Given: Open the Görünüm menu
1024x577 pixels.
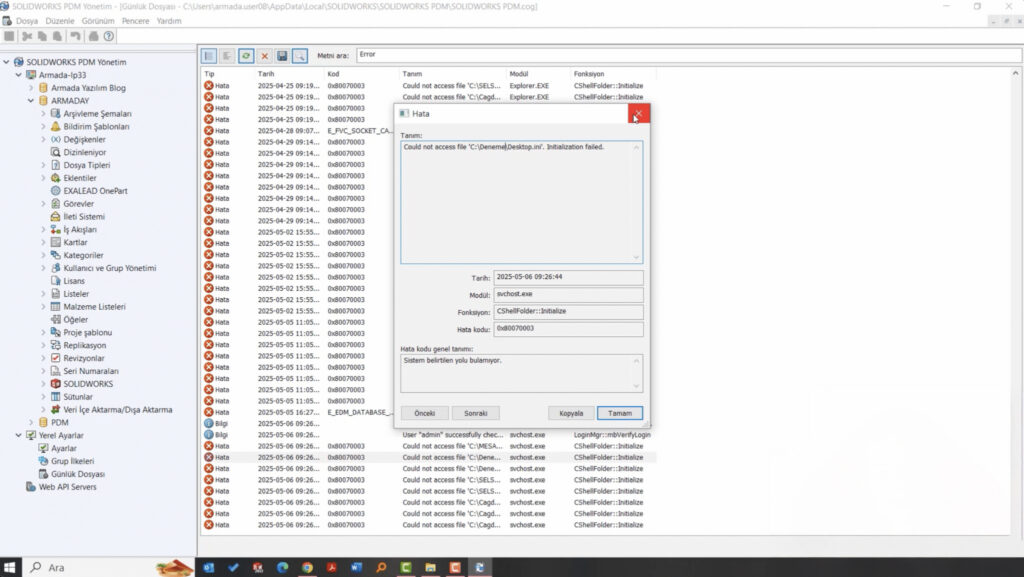Looking at the screenshot, I should [x=97, y=21].
